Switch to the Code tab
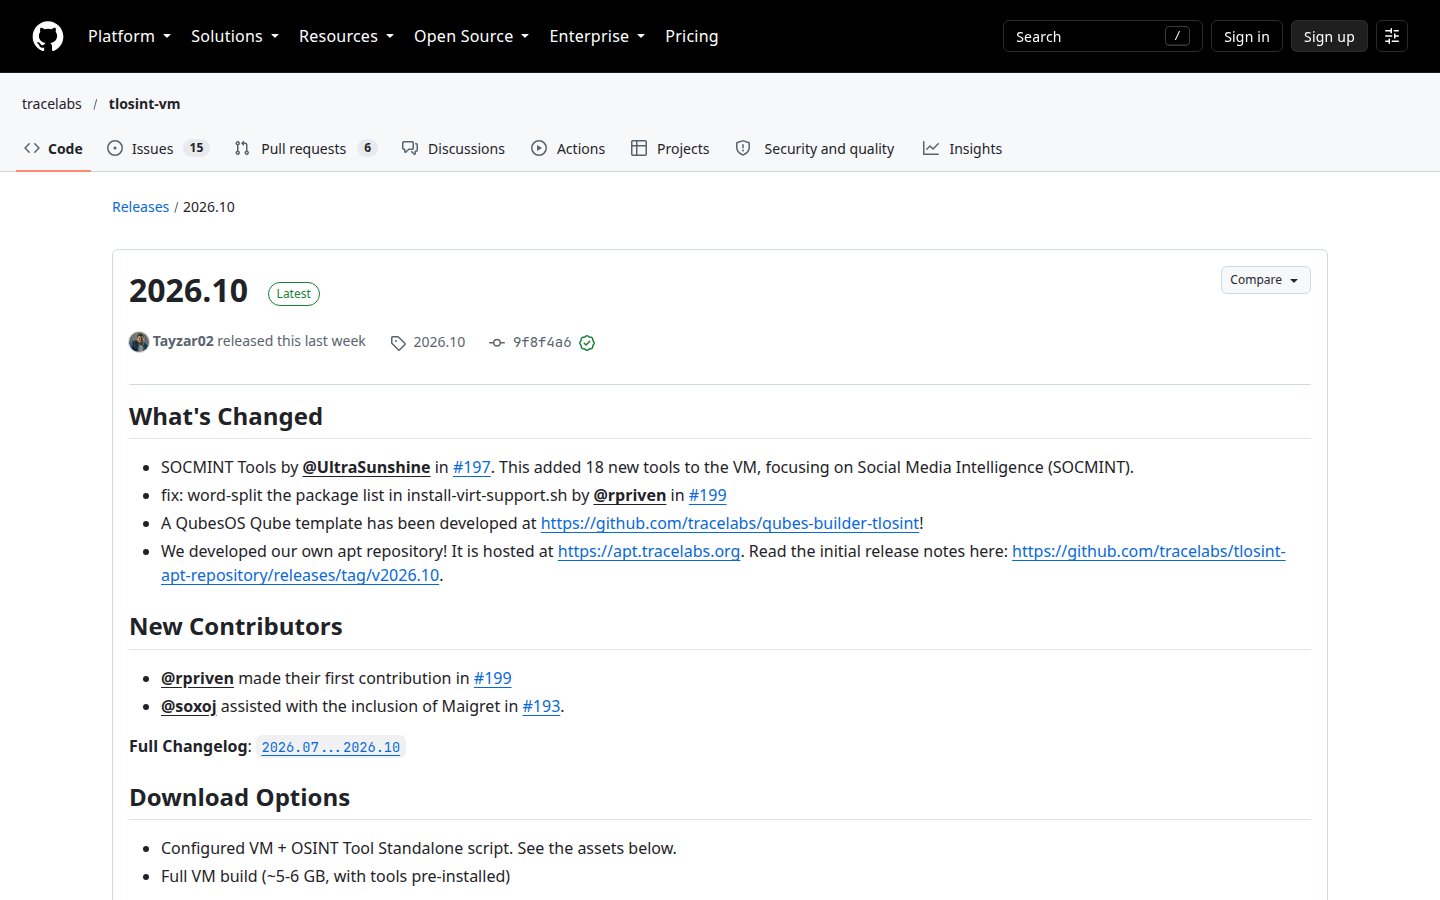The width and height of the screenshot is (1440, 900). (x=53, y=148)
